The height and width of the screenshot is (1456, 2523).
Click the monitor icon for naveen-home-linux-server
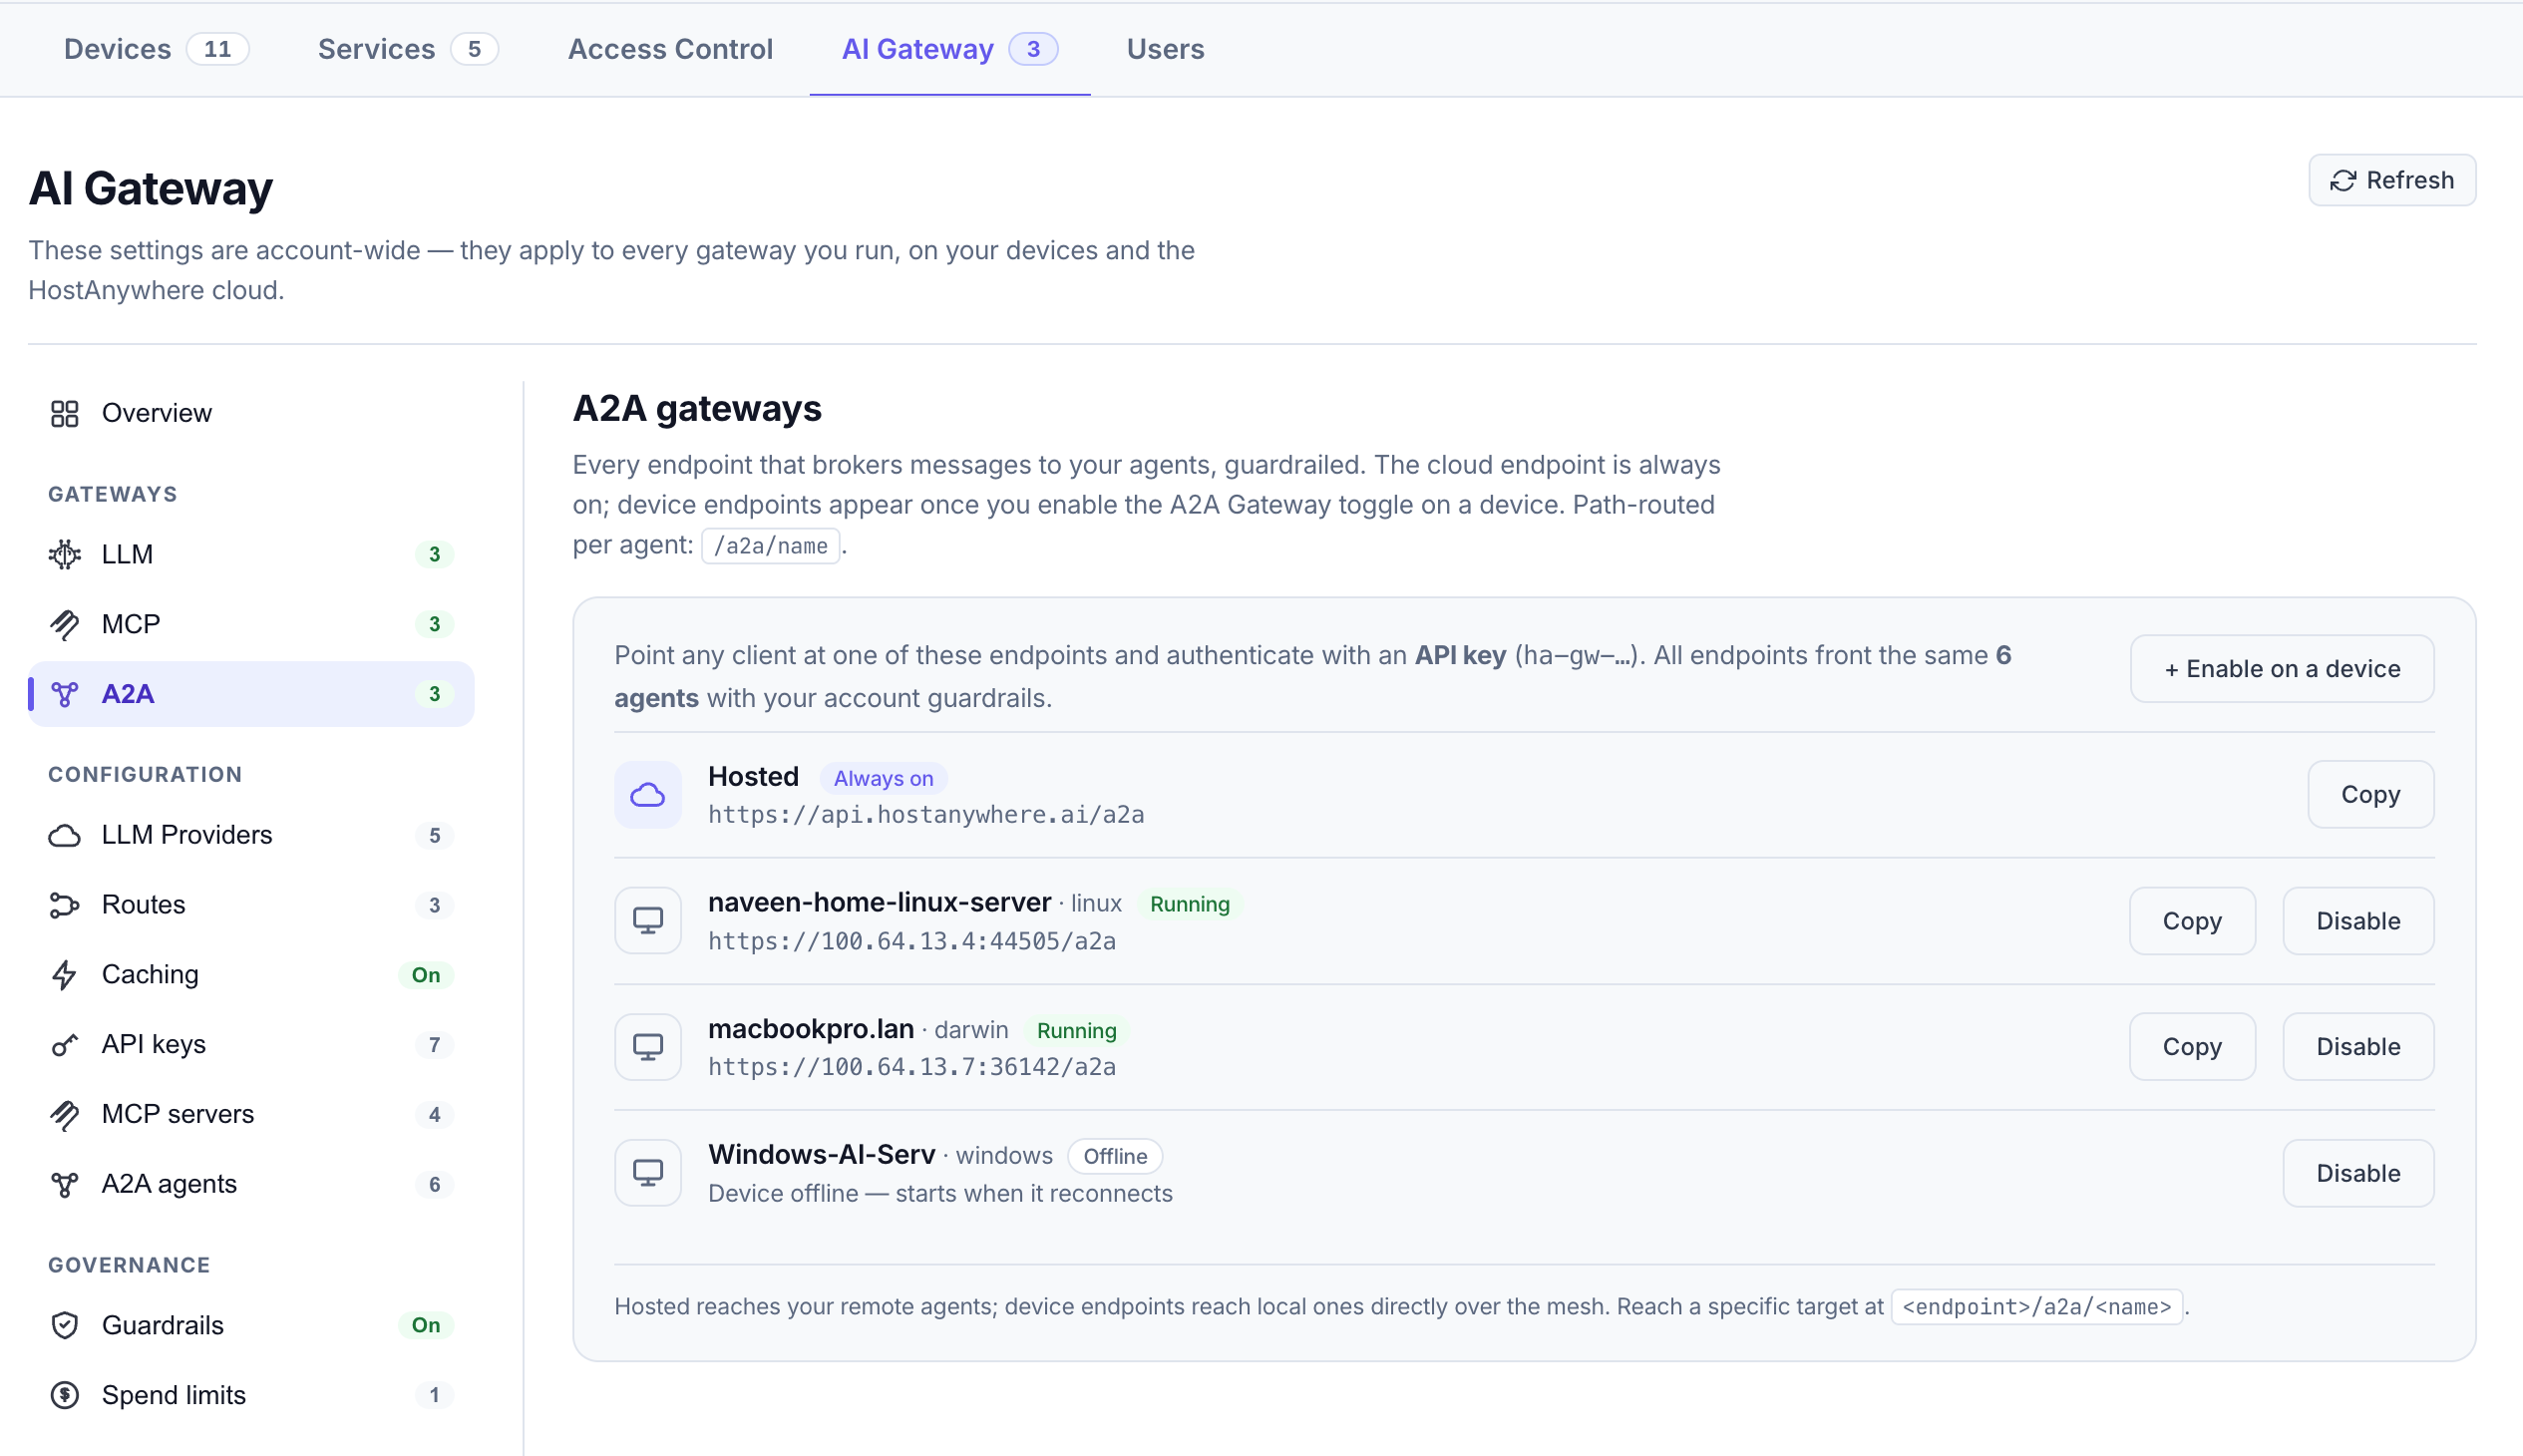(x=648, y=921)
